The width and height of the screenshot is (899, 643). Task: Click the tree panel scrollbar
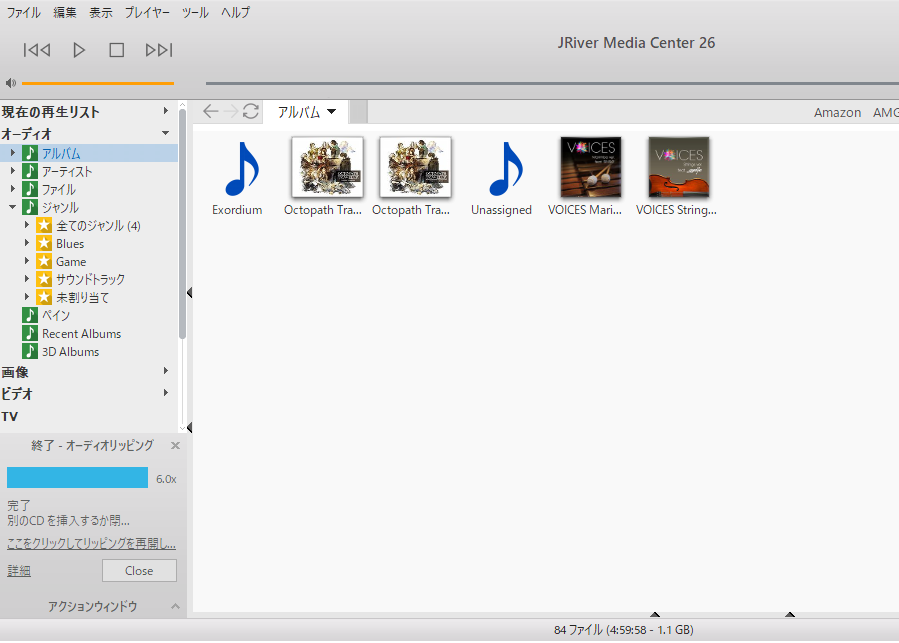click(182, 224)
